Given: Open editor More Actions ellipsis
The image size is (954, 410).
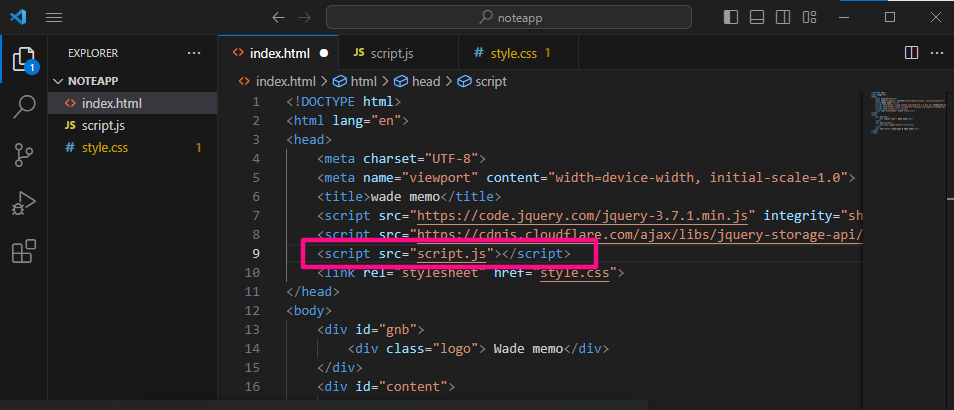Looking at the screenshot, I should (936, 53).
